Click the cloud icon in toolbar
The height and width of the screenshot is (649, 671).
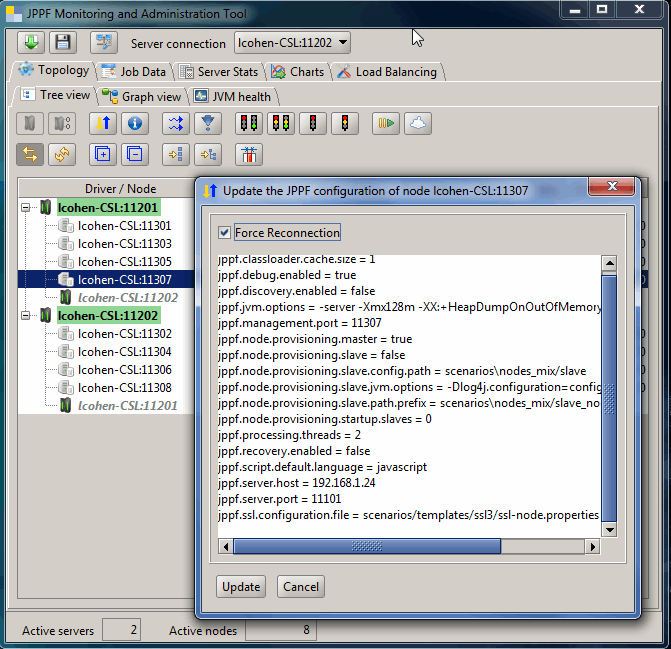coord(418,123)
